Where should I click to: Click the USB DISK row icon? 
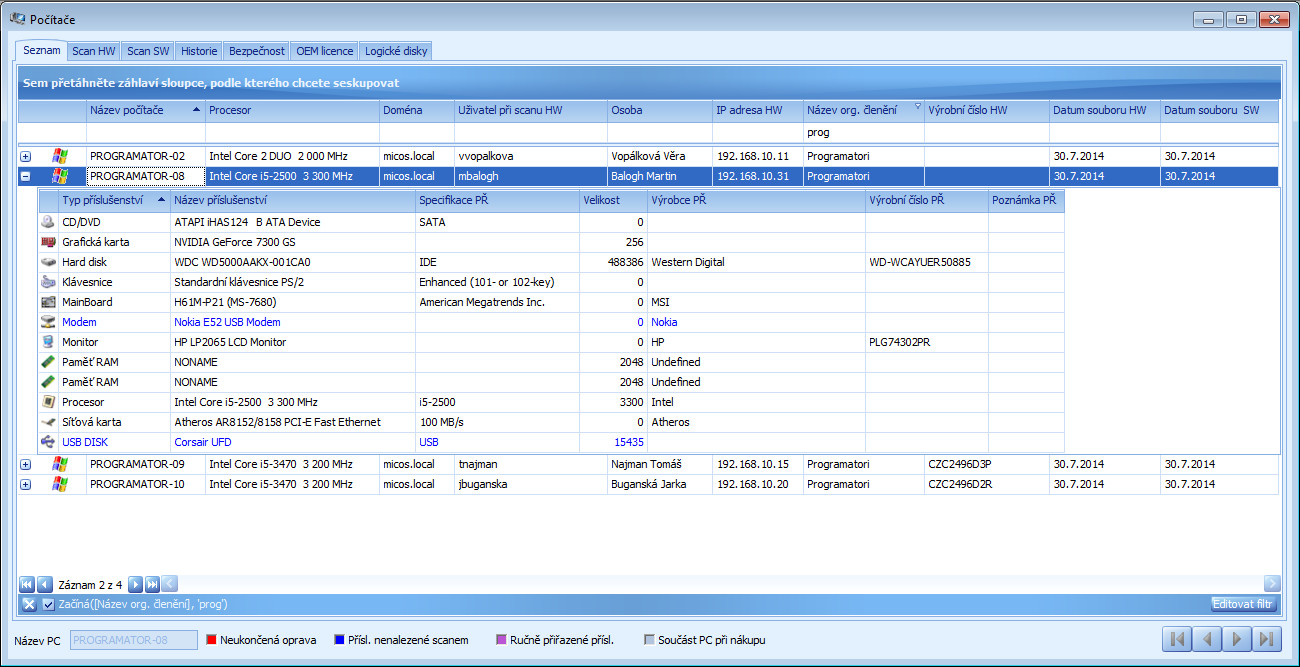pos(48,442)
